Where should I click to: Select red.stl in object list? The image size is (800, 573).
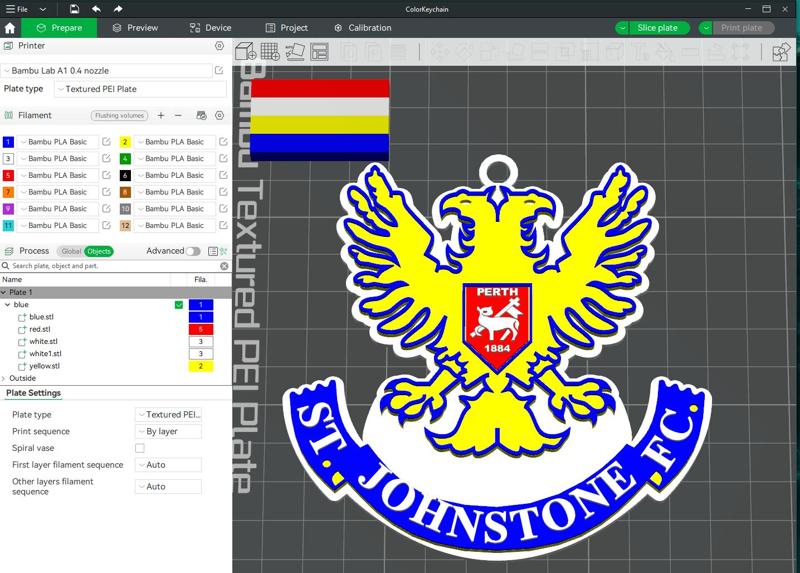point(40,329)
